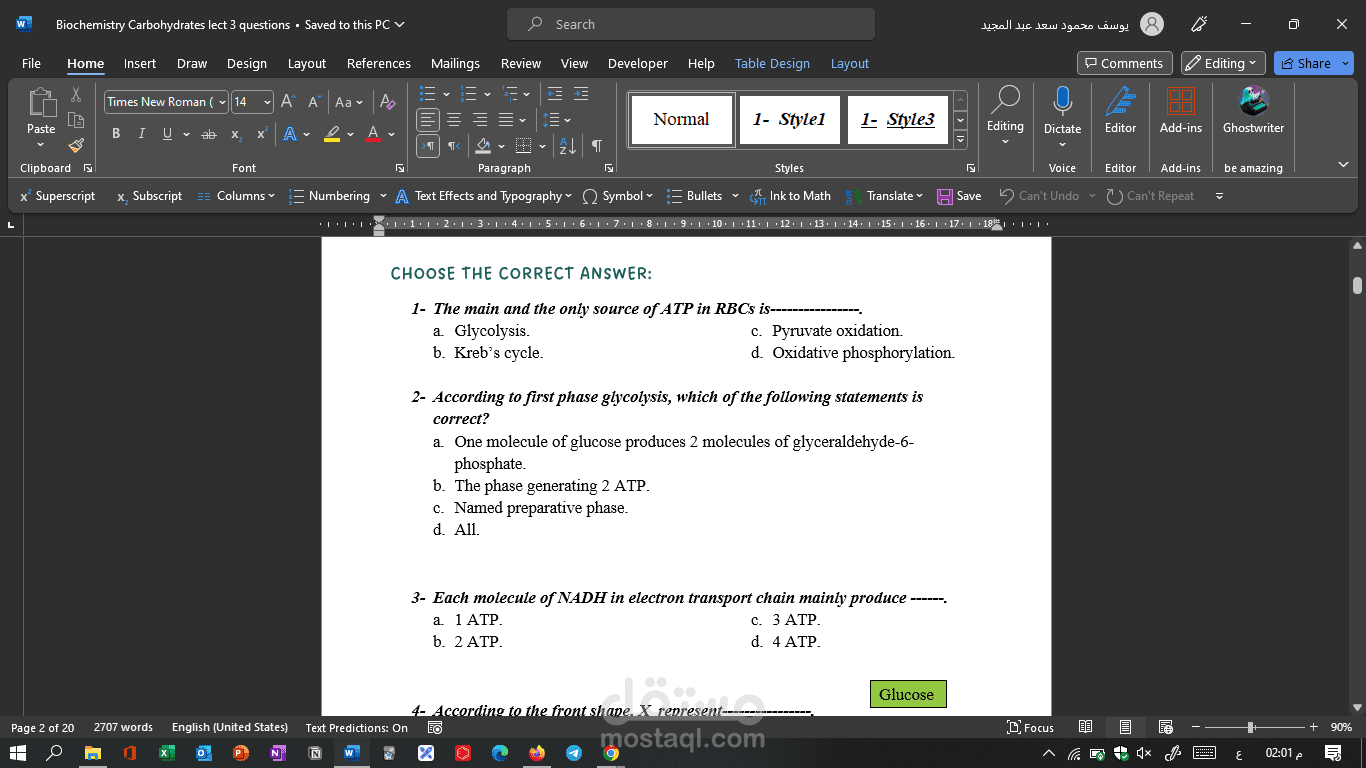Open the Coming Soon megaphone icon in title bar
This screenshot has height=768, width=1366.
click(x=1198, y=24)
